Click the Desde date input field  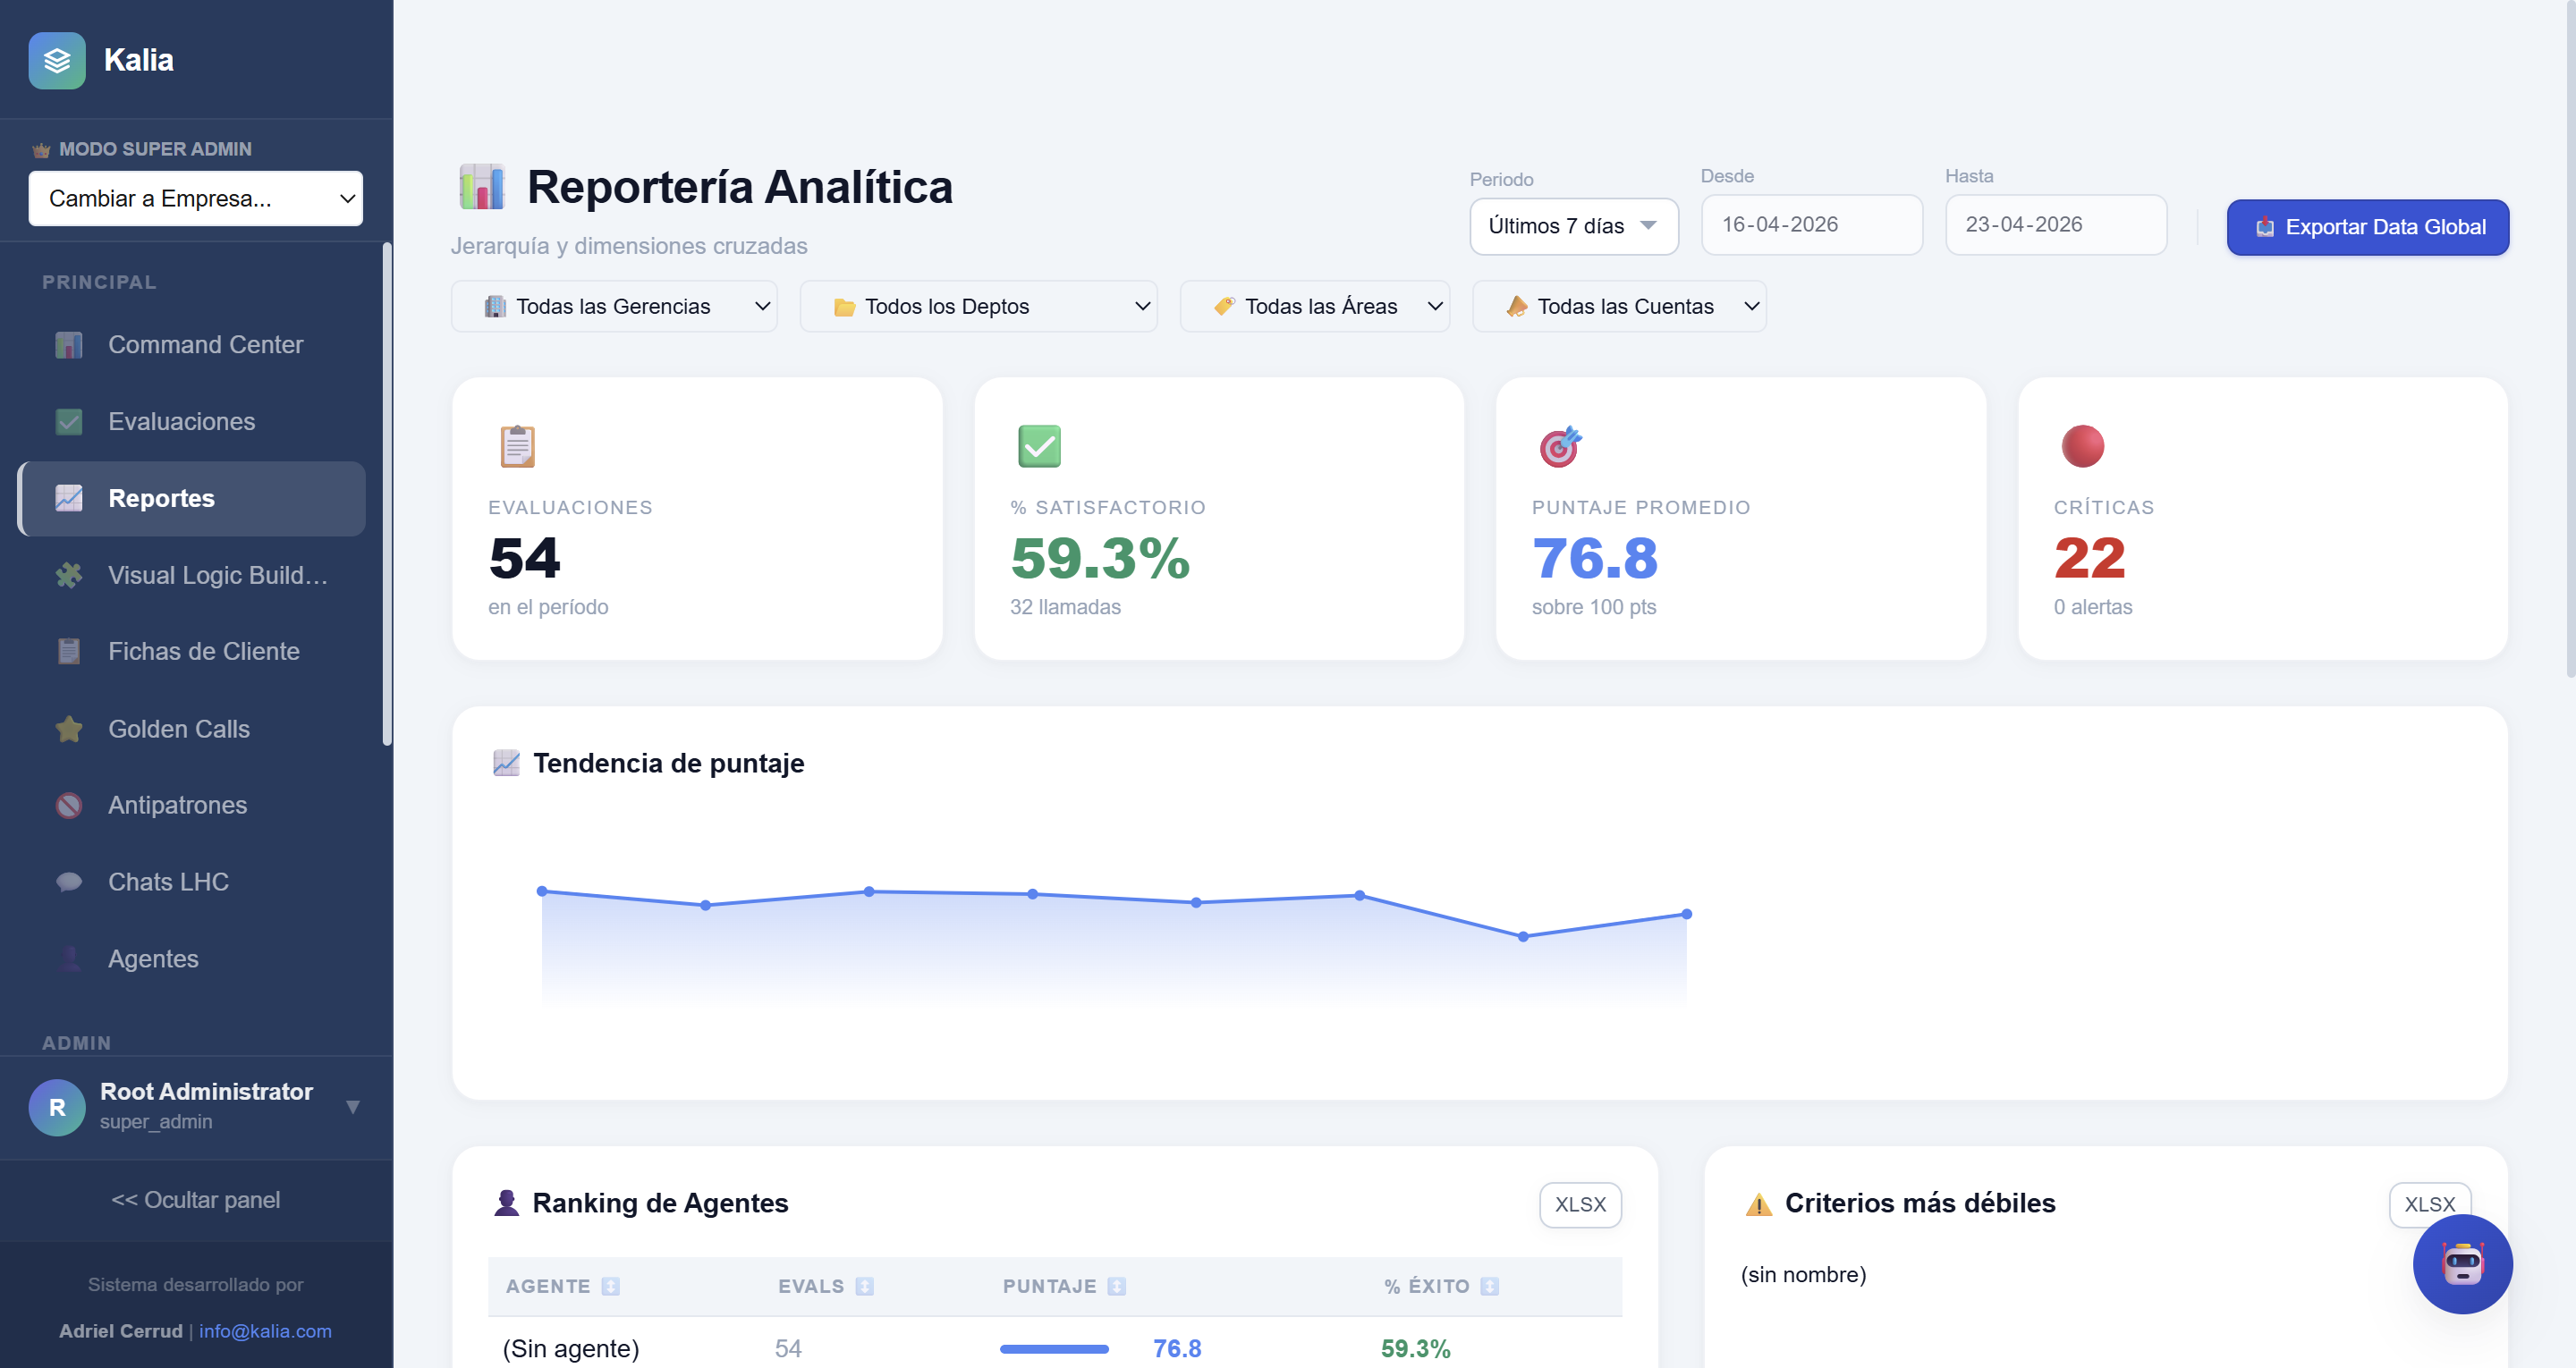click(1811, 225)
